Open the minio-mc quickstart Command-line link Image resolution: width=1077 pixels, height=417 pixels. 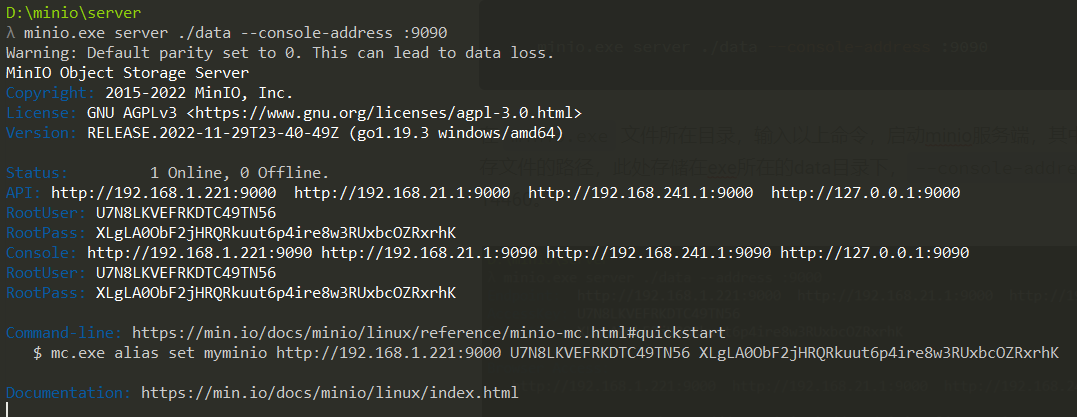tap(393, 333)
